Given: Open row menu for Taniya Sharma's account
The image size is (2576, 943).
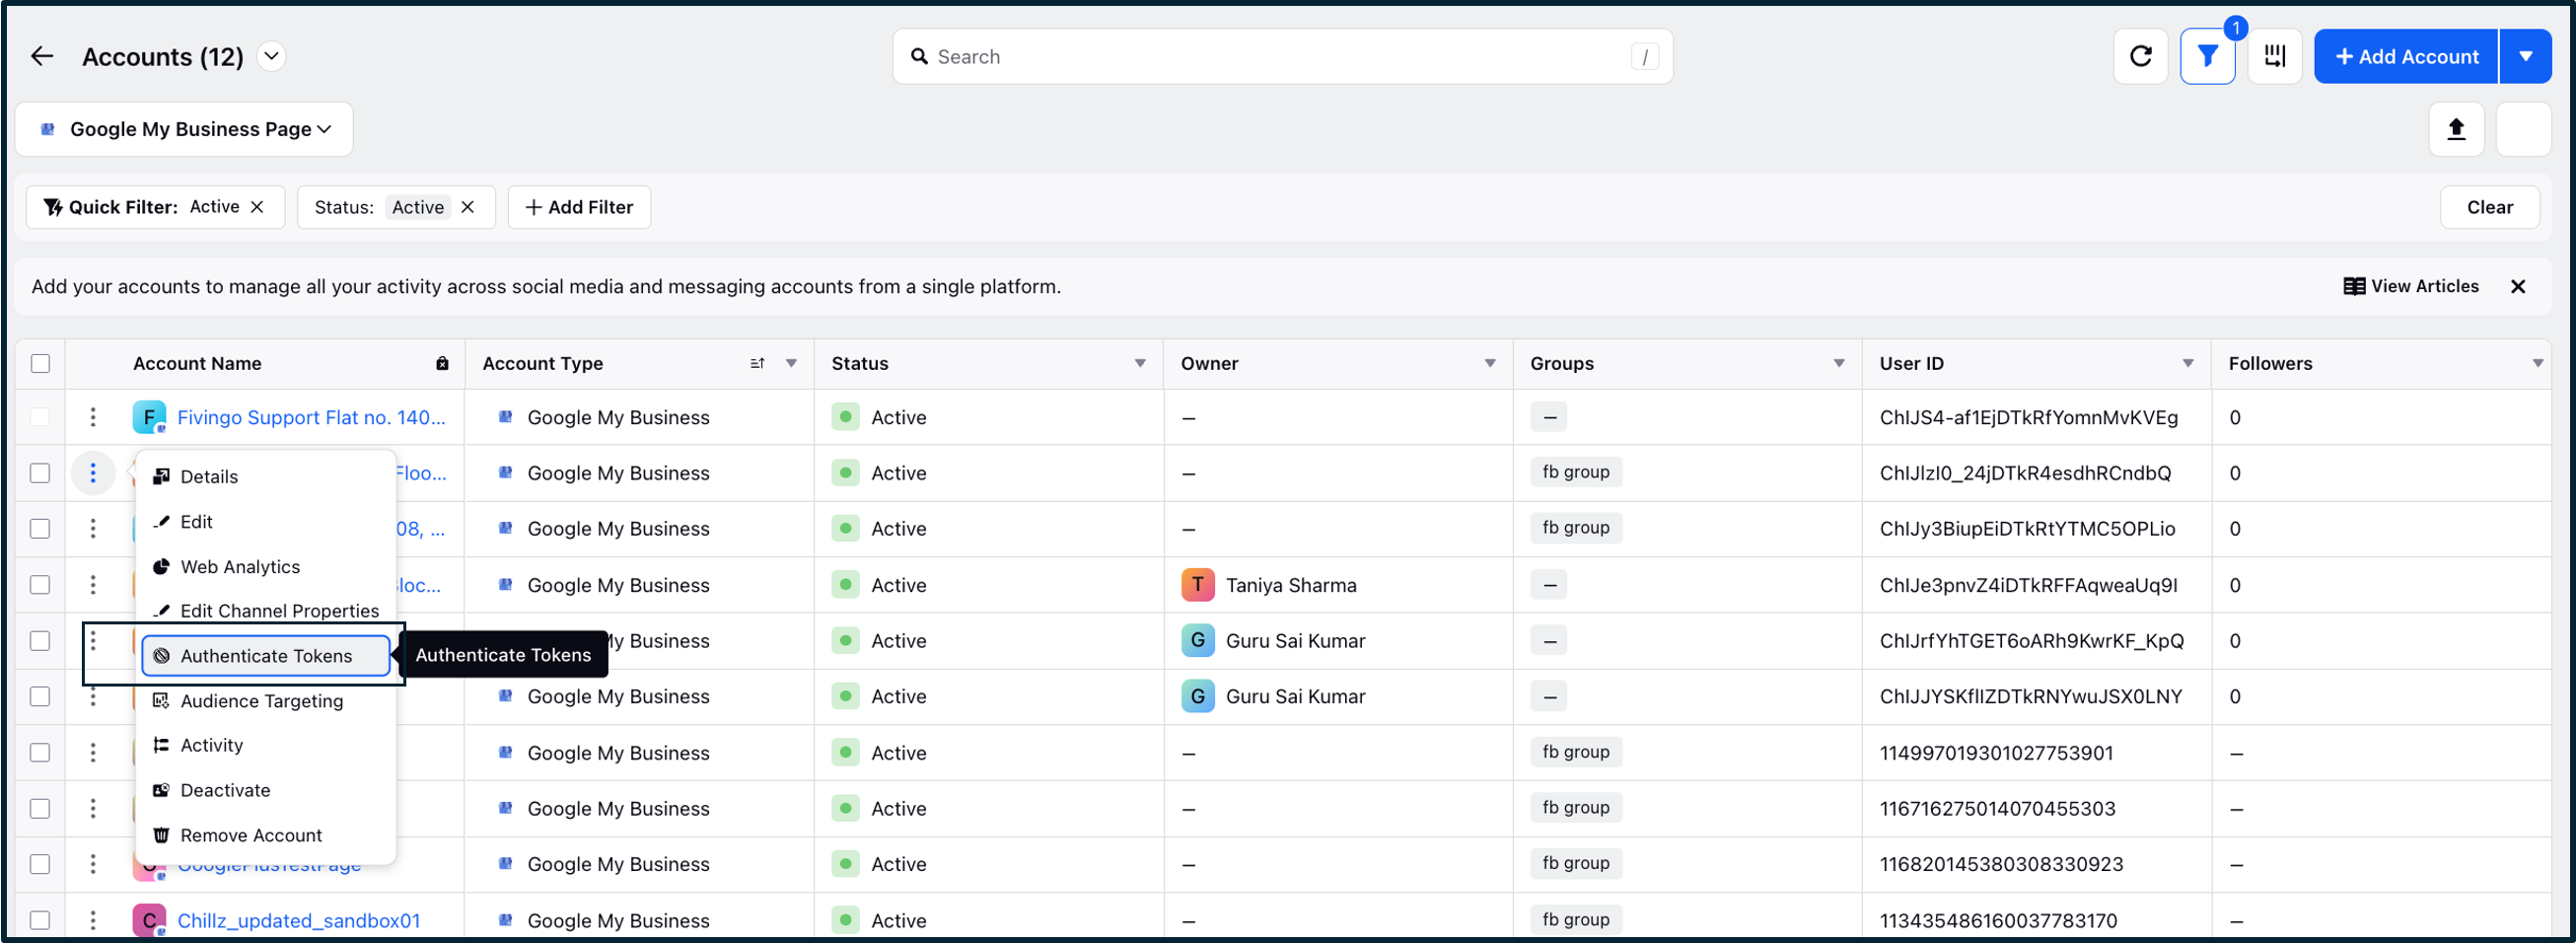Looking at the screenshot, I should click(93, 585).
